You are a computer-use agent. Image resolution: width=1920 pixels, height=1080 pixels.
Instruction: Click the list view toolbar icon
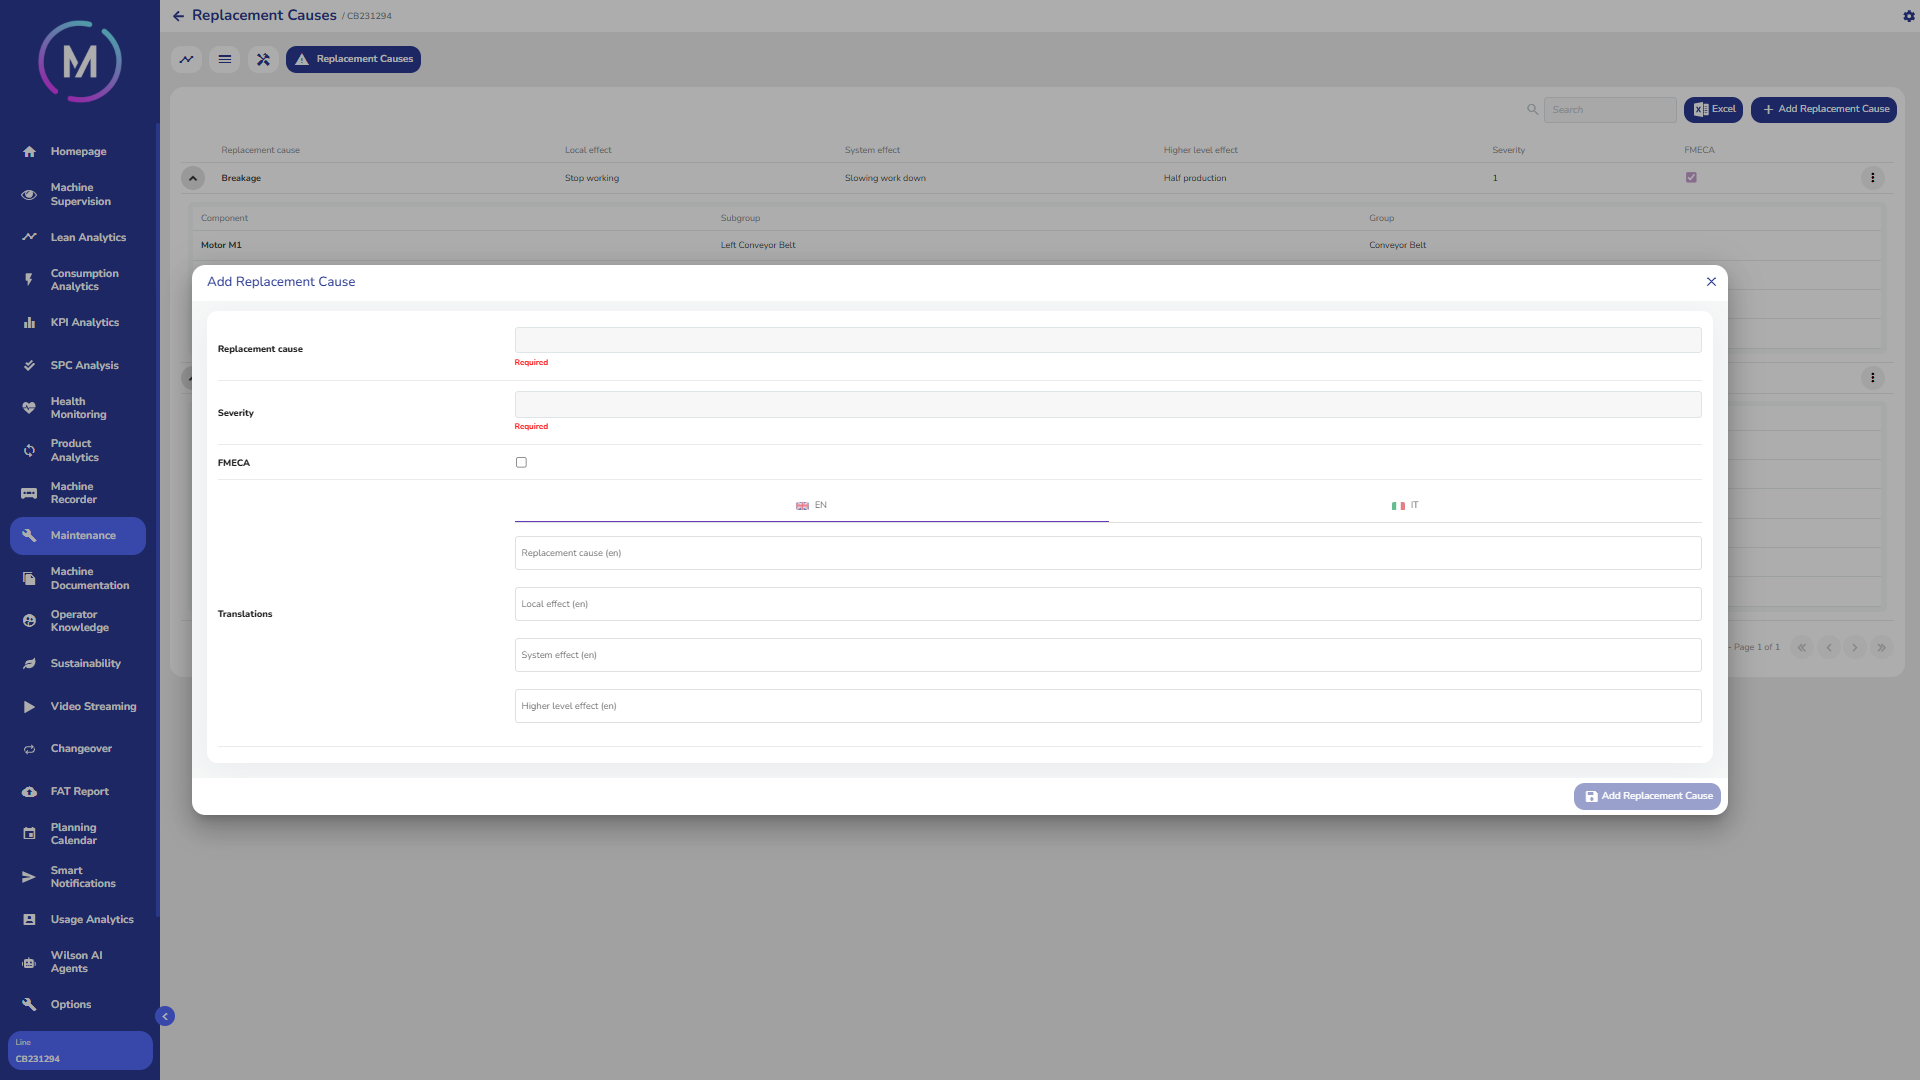[225, 60]
